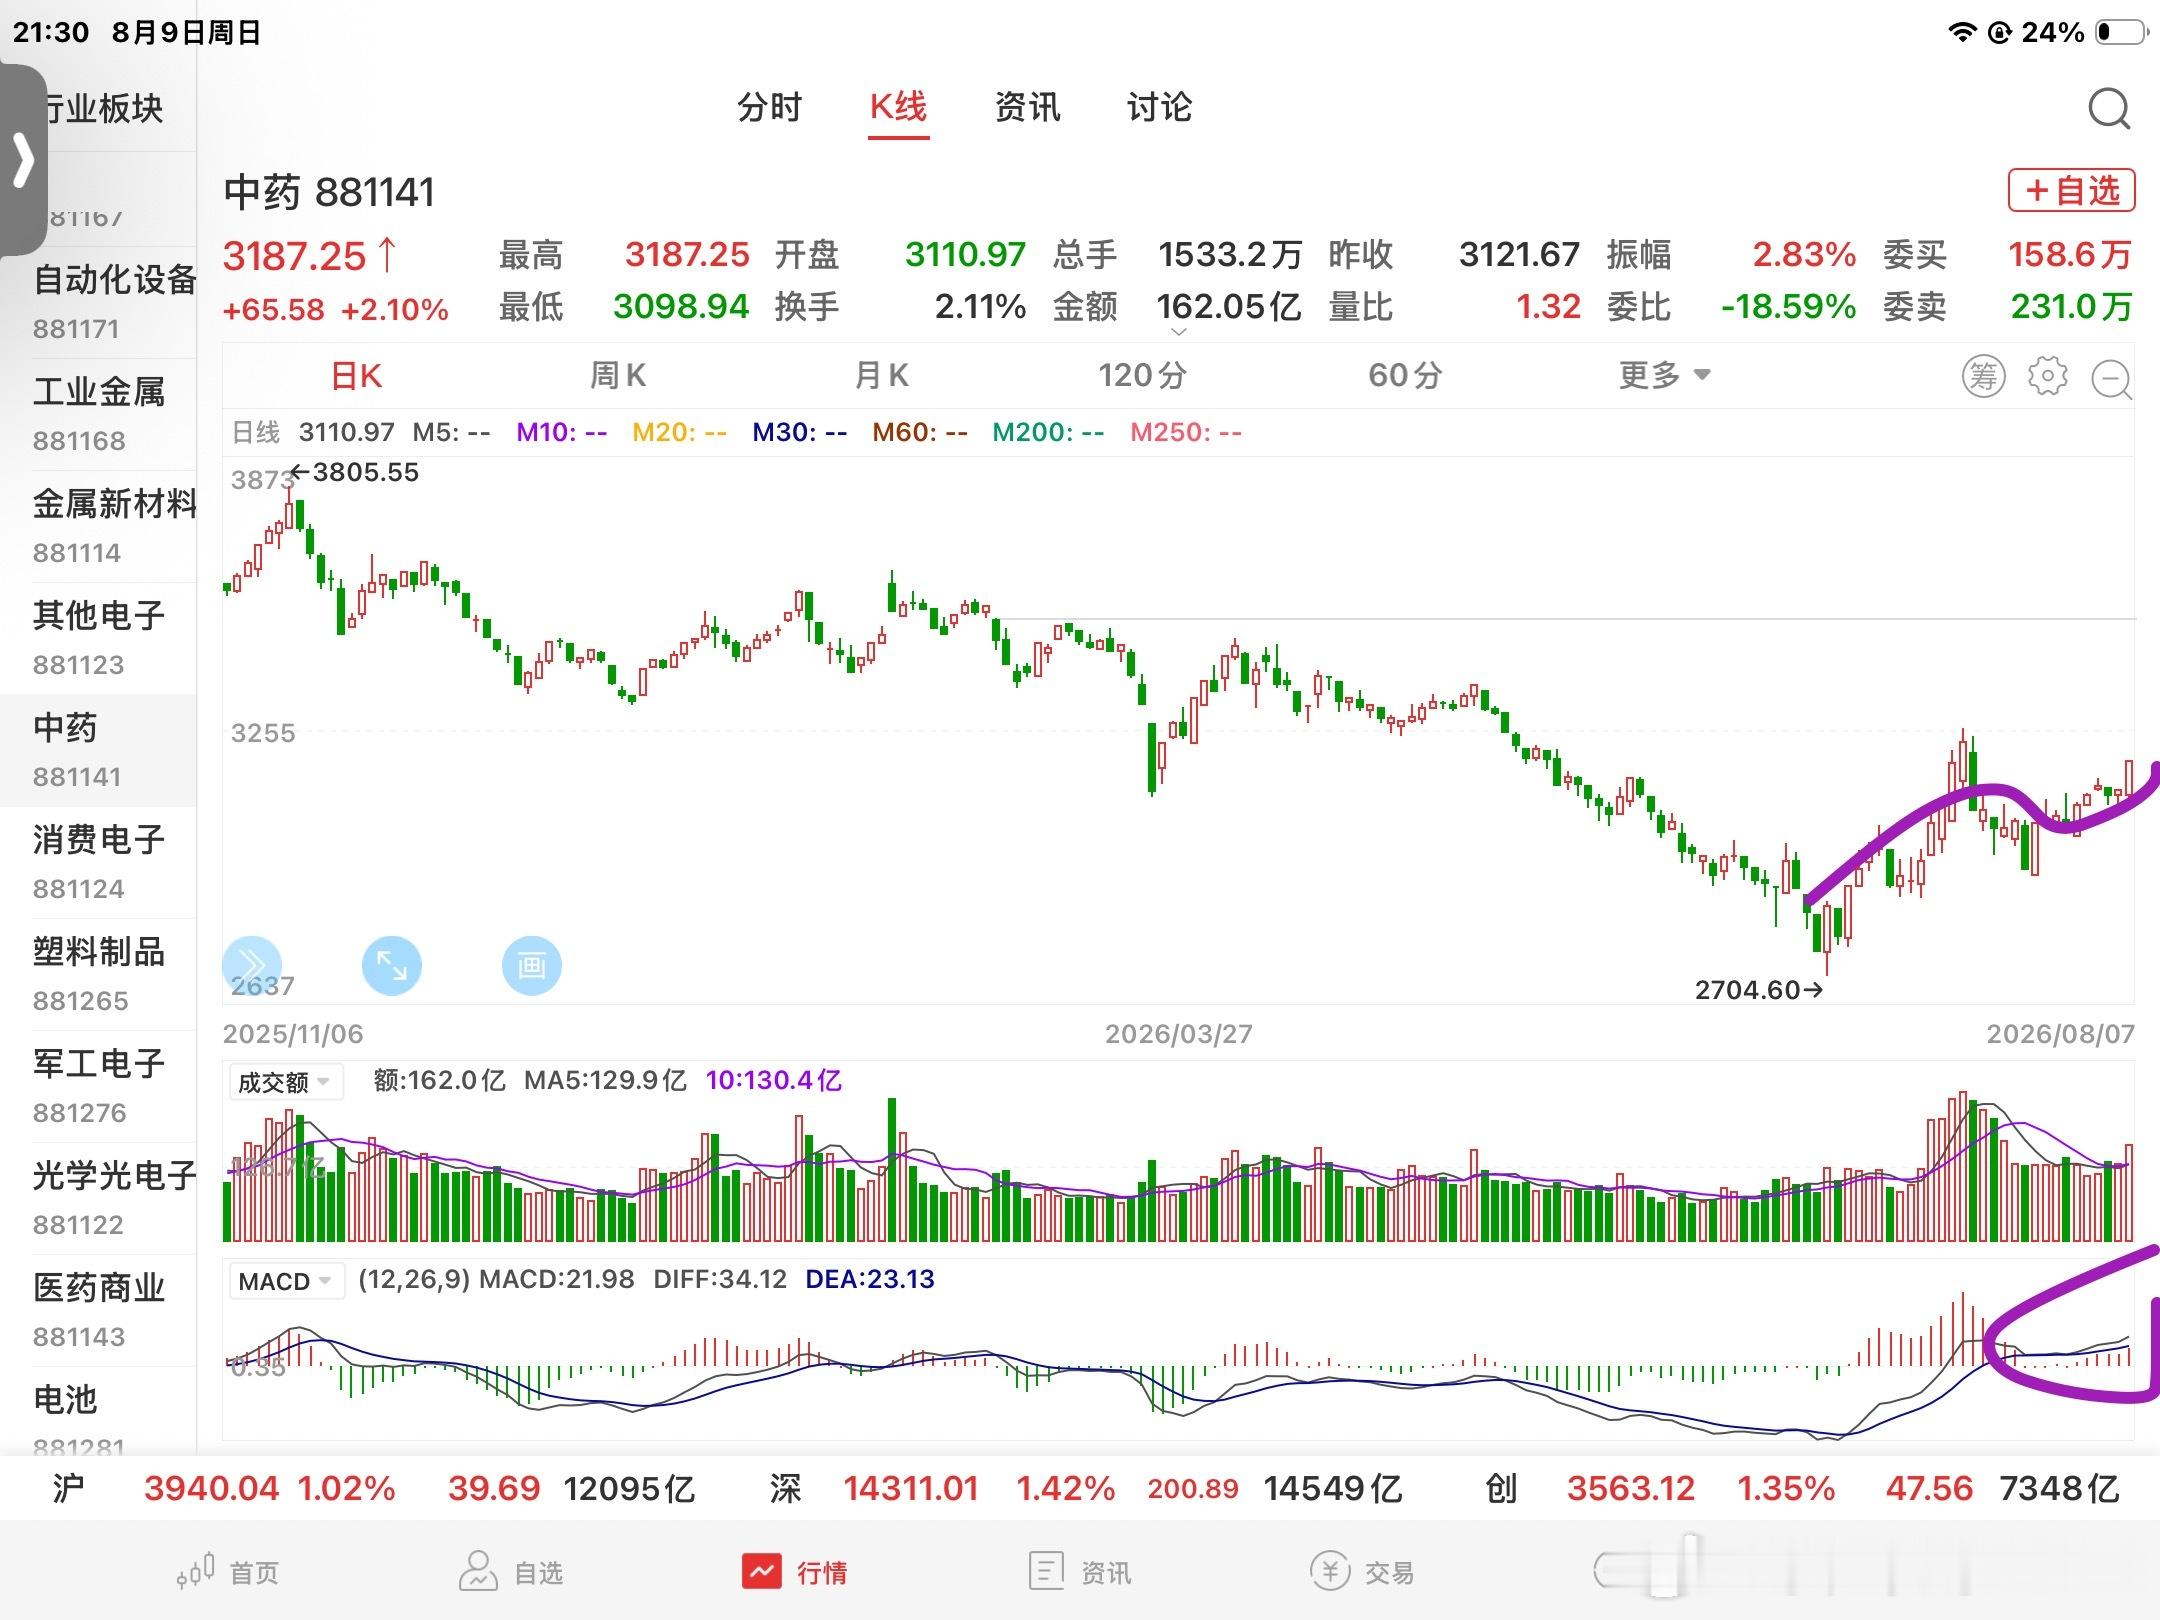Add stock with +自选 button

coord(2072,190)
